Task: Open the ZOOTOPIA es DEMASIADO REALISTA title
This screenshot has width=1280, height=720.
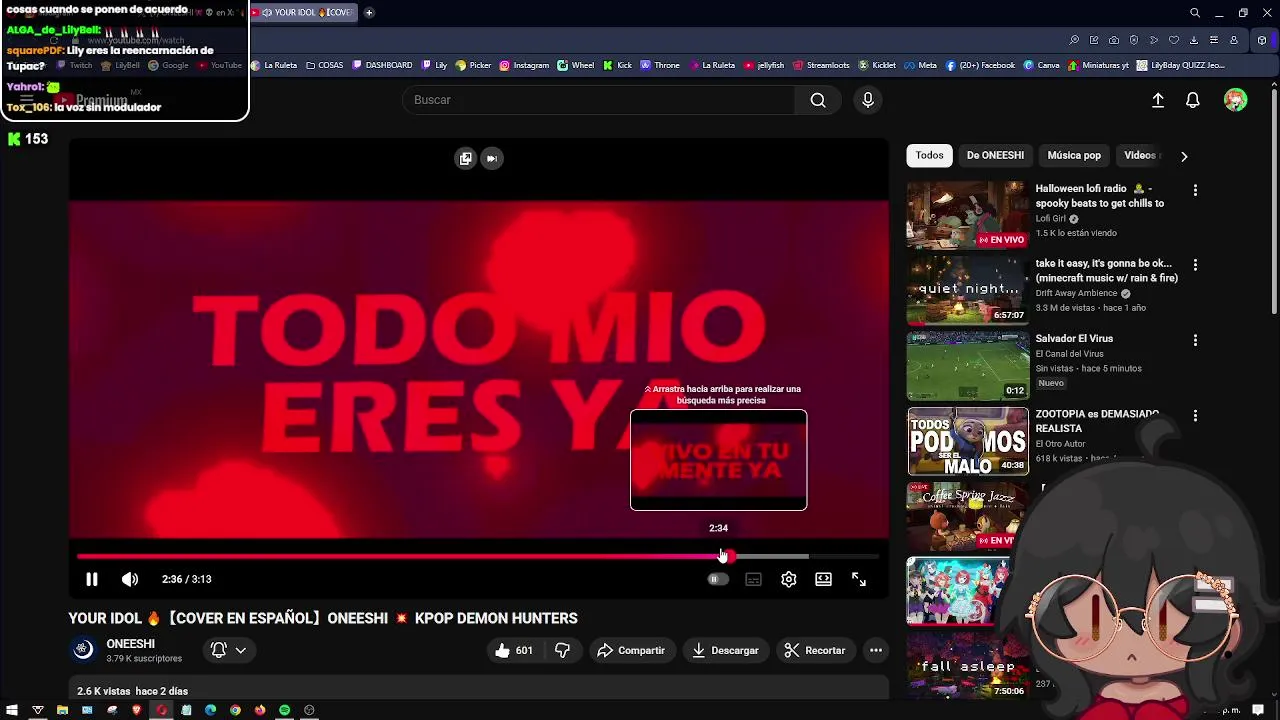Action: [1096, 421]
